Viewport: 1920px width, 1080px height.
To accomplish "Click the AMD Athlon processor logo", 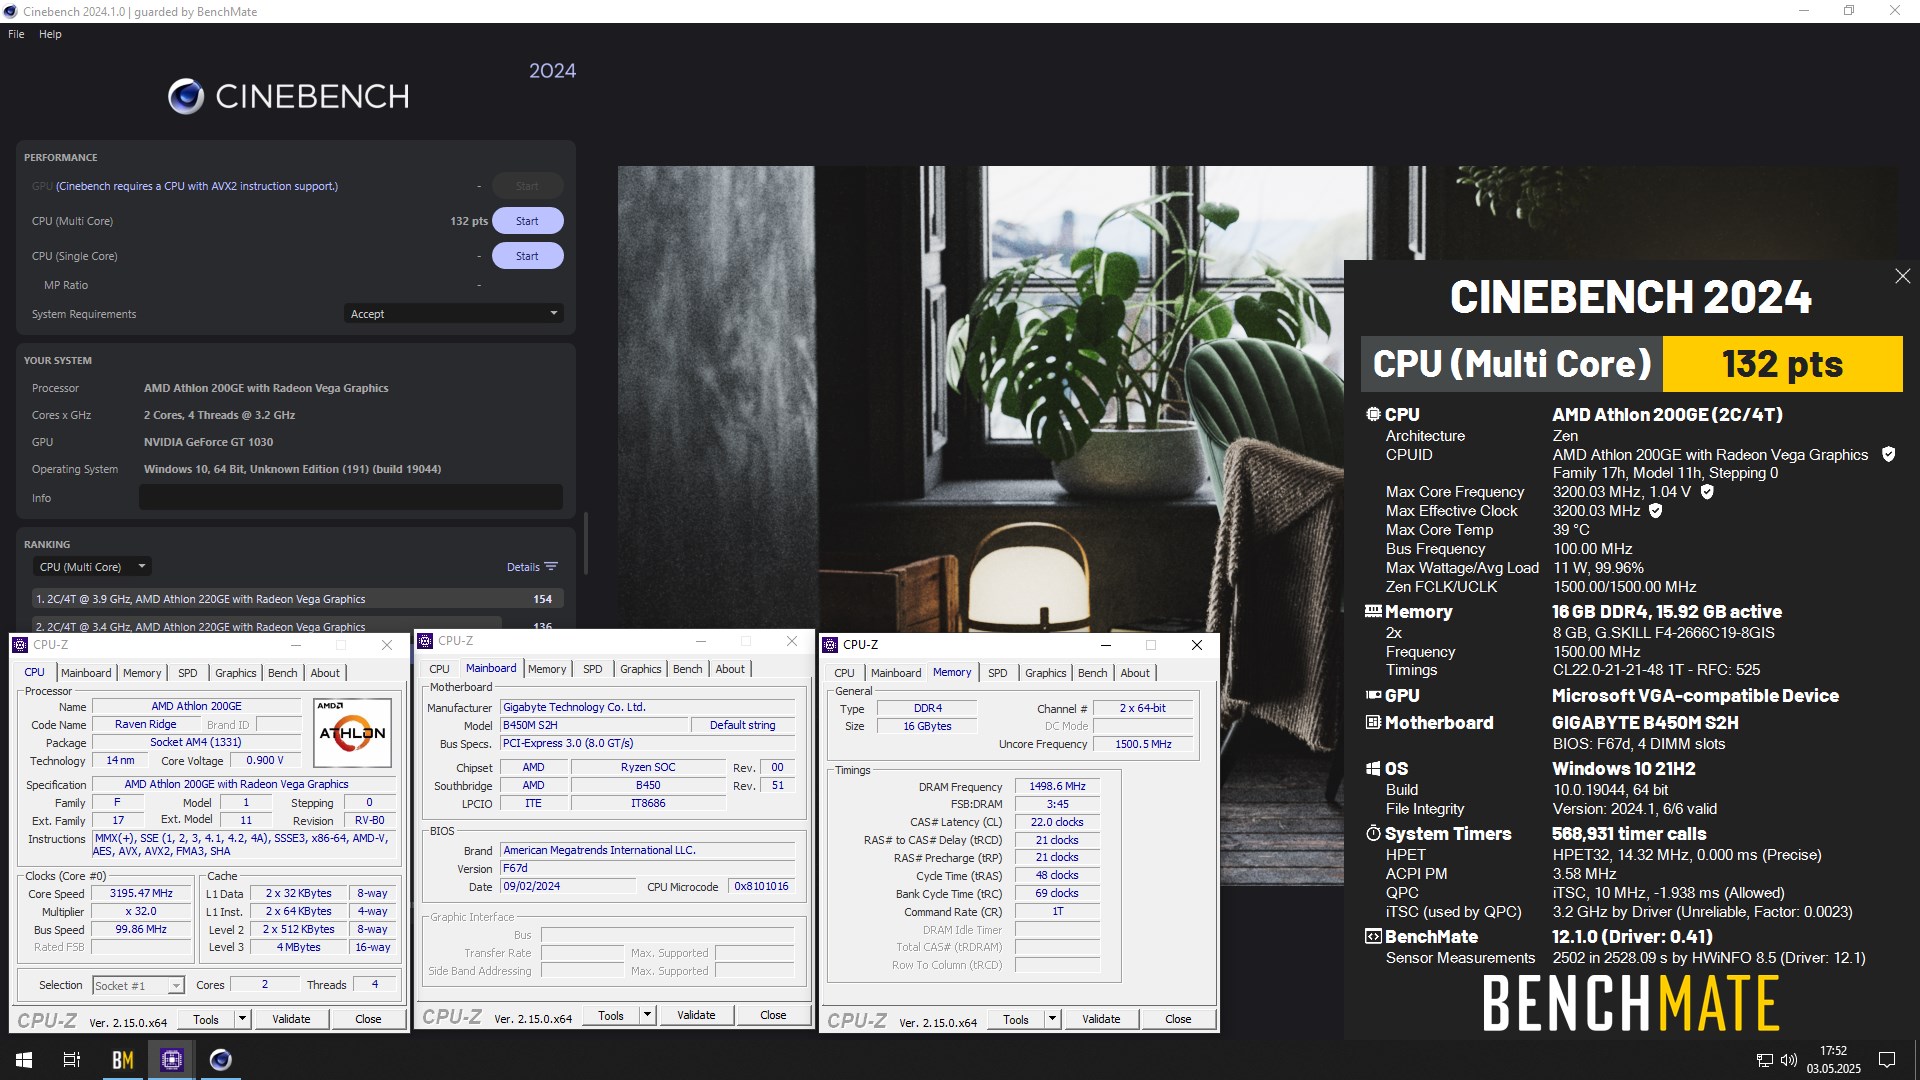I will click(352, 733).
